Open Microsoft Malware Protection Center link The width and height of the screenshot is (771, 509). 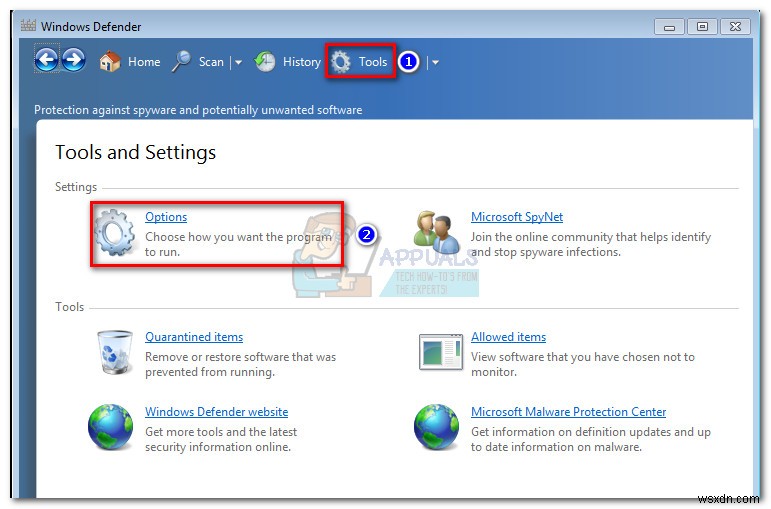pos(568,412)
